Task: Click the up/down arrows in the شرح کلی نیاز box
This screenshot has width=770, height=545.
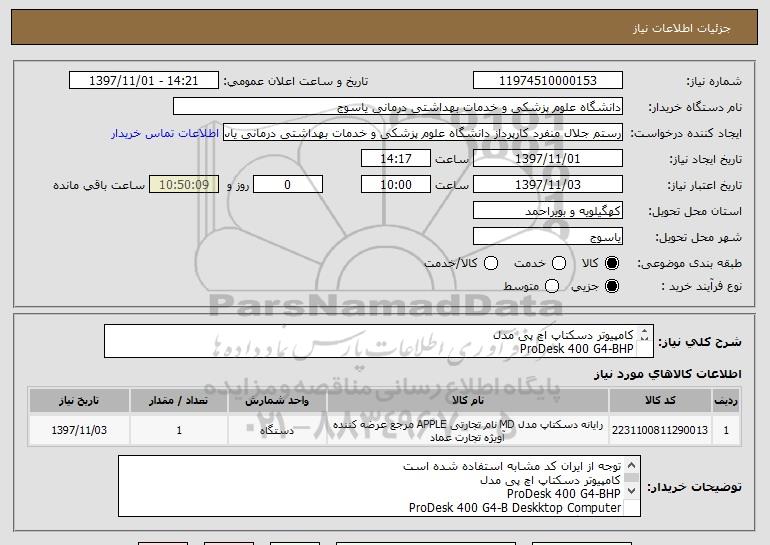Action: [x=645, y=335]
